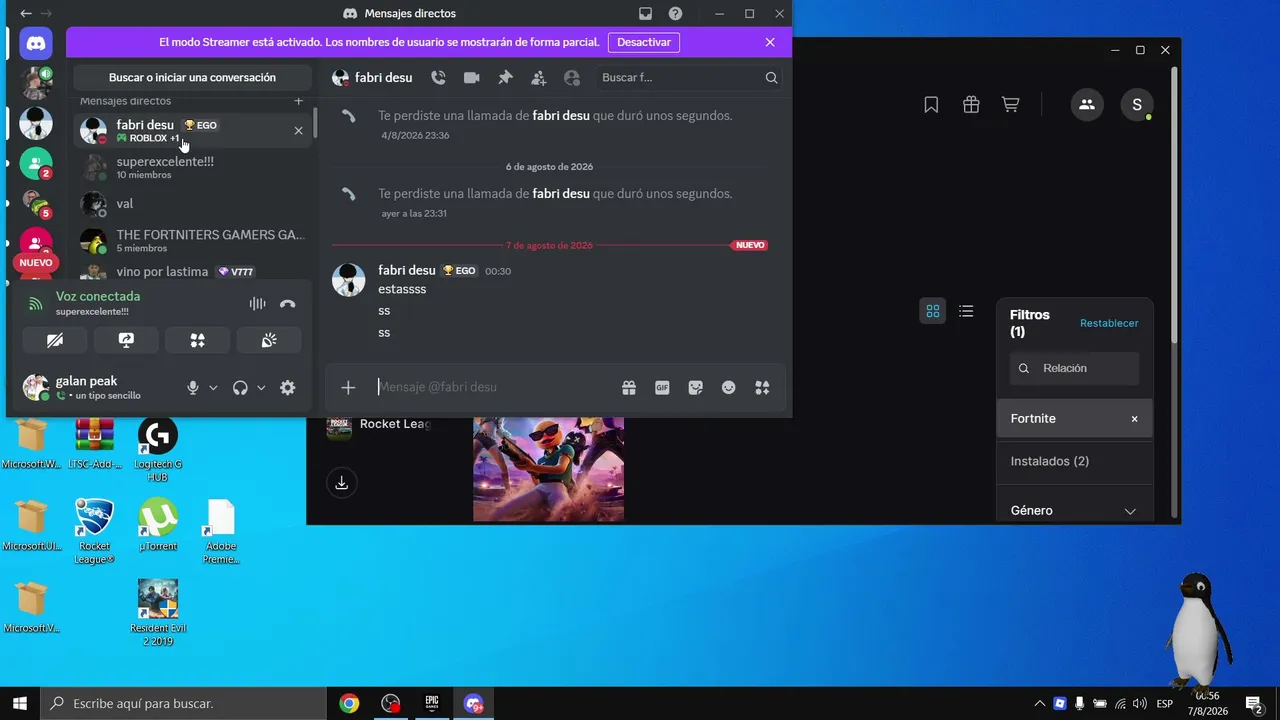This screenshot has height=720, width=1280.
Task: Open the soundboard in the voice panel
Action: tap(269, 340)
